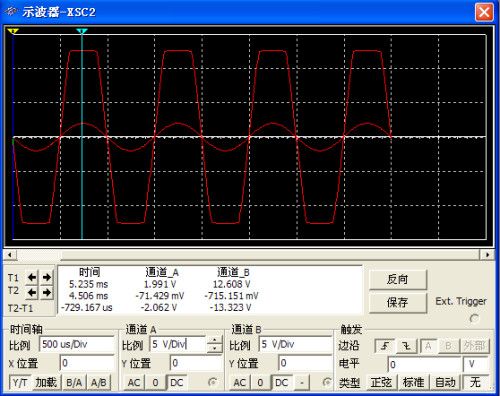
Task: Set Channel B coupling to AC
Action: click(x=240, y=382)
